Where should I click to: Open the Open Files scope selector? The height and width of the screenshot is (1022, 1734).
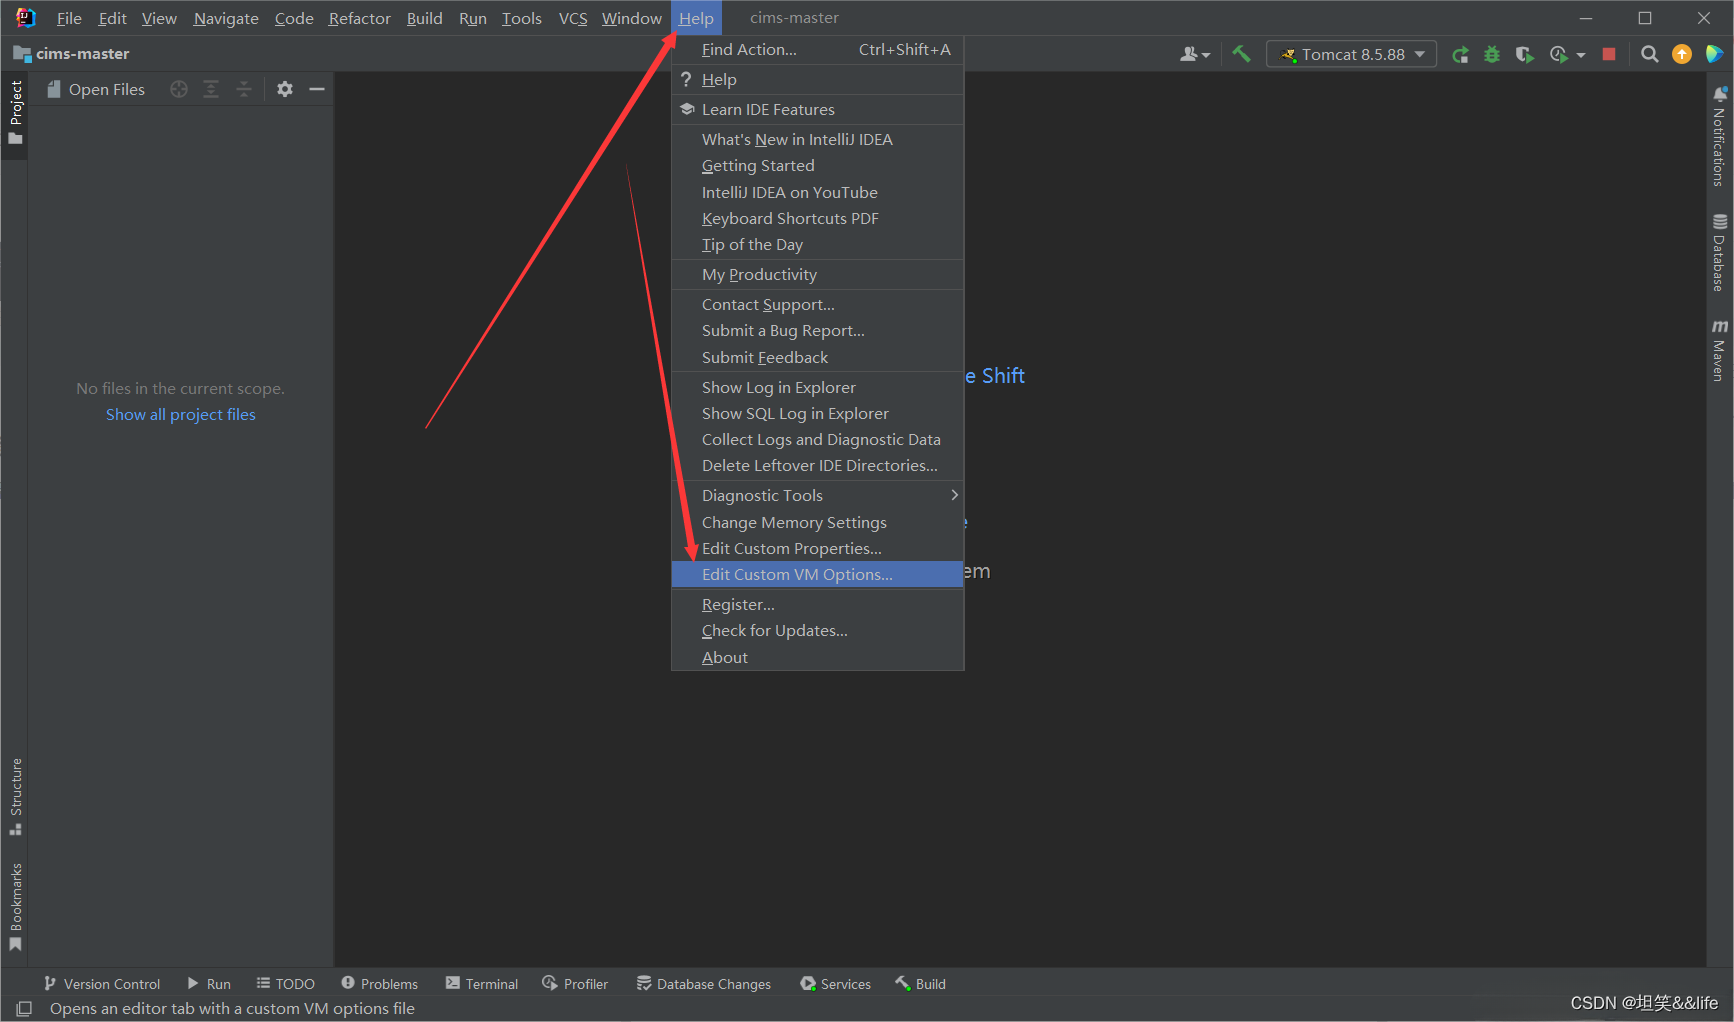[96, 89]
